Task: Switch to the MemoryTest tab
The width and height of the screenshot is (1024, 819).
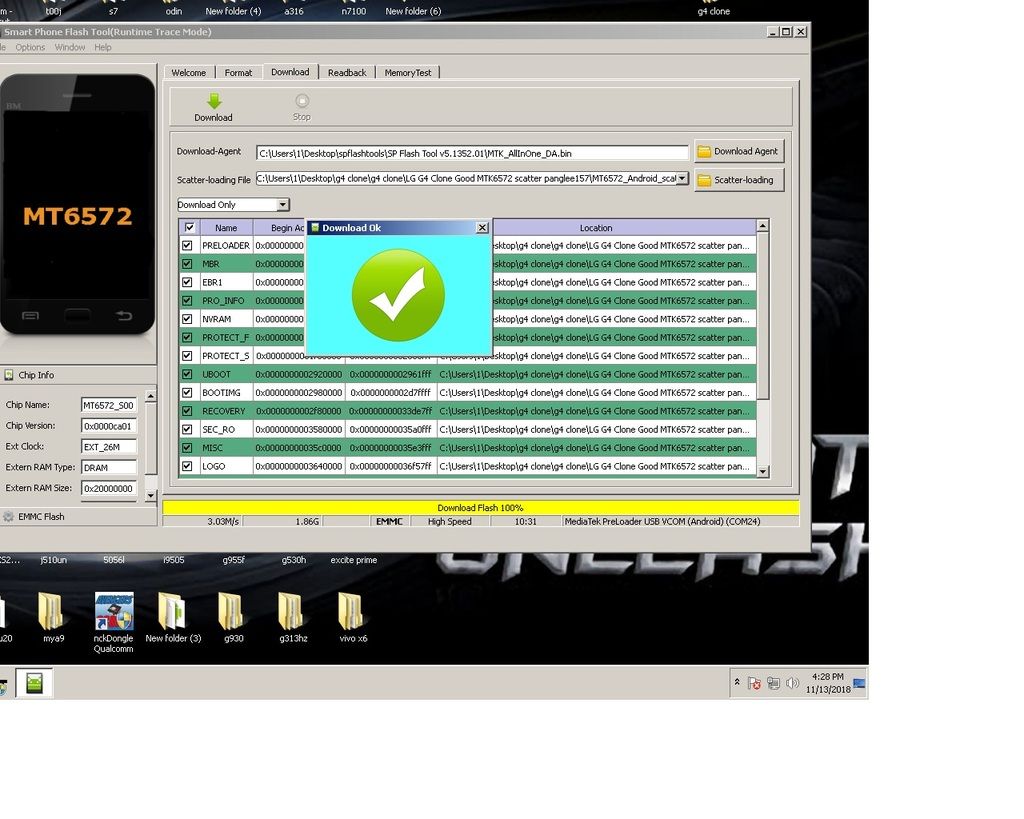Action: click(408, 73)
